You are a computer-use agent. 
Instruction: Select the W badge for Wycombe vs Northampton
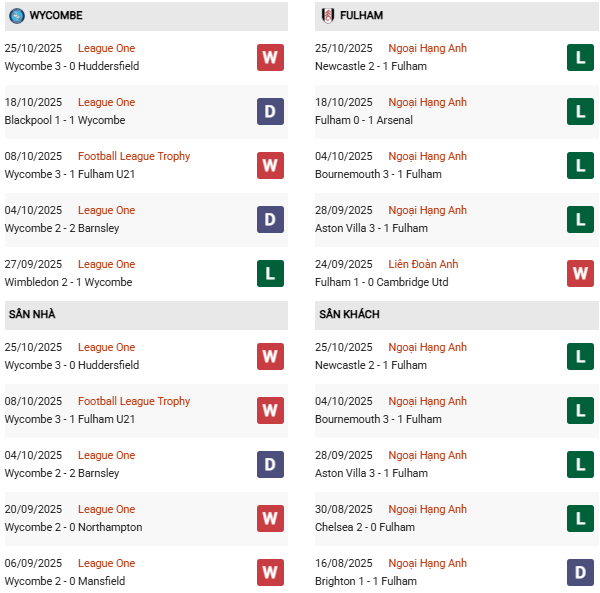270,518
